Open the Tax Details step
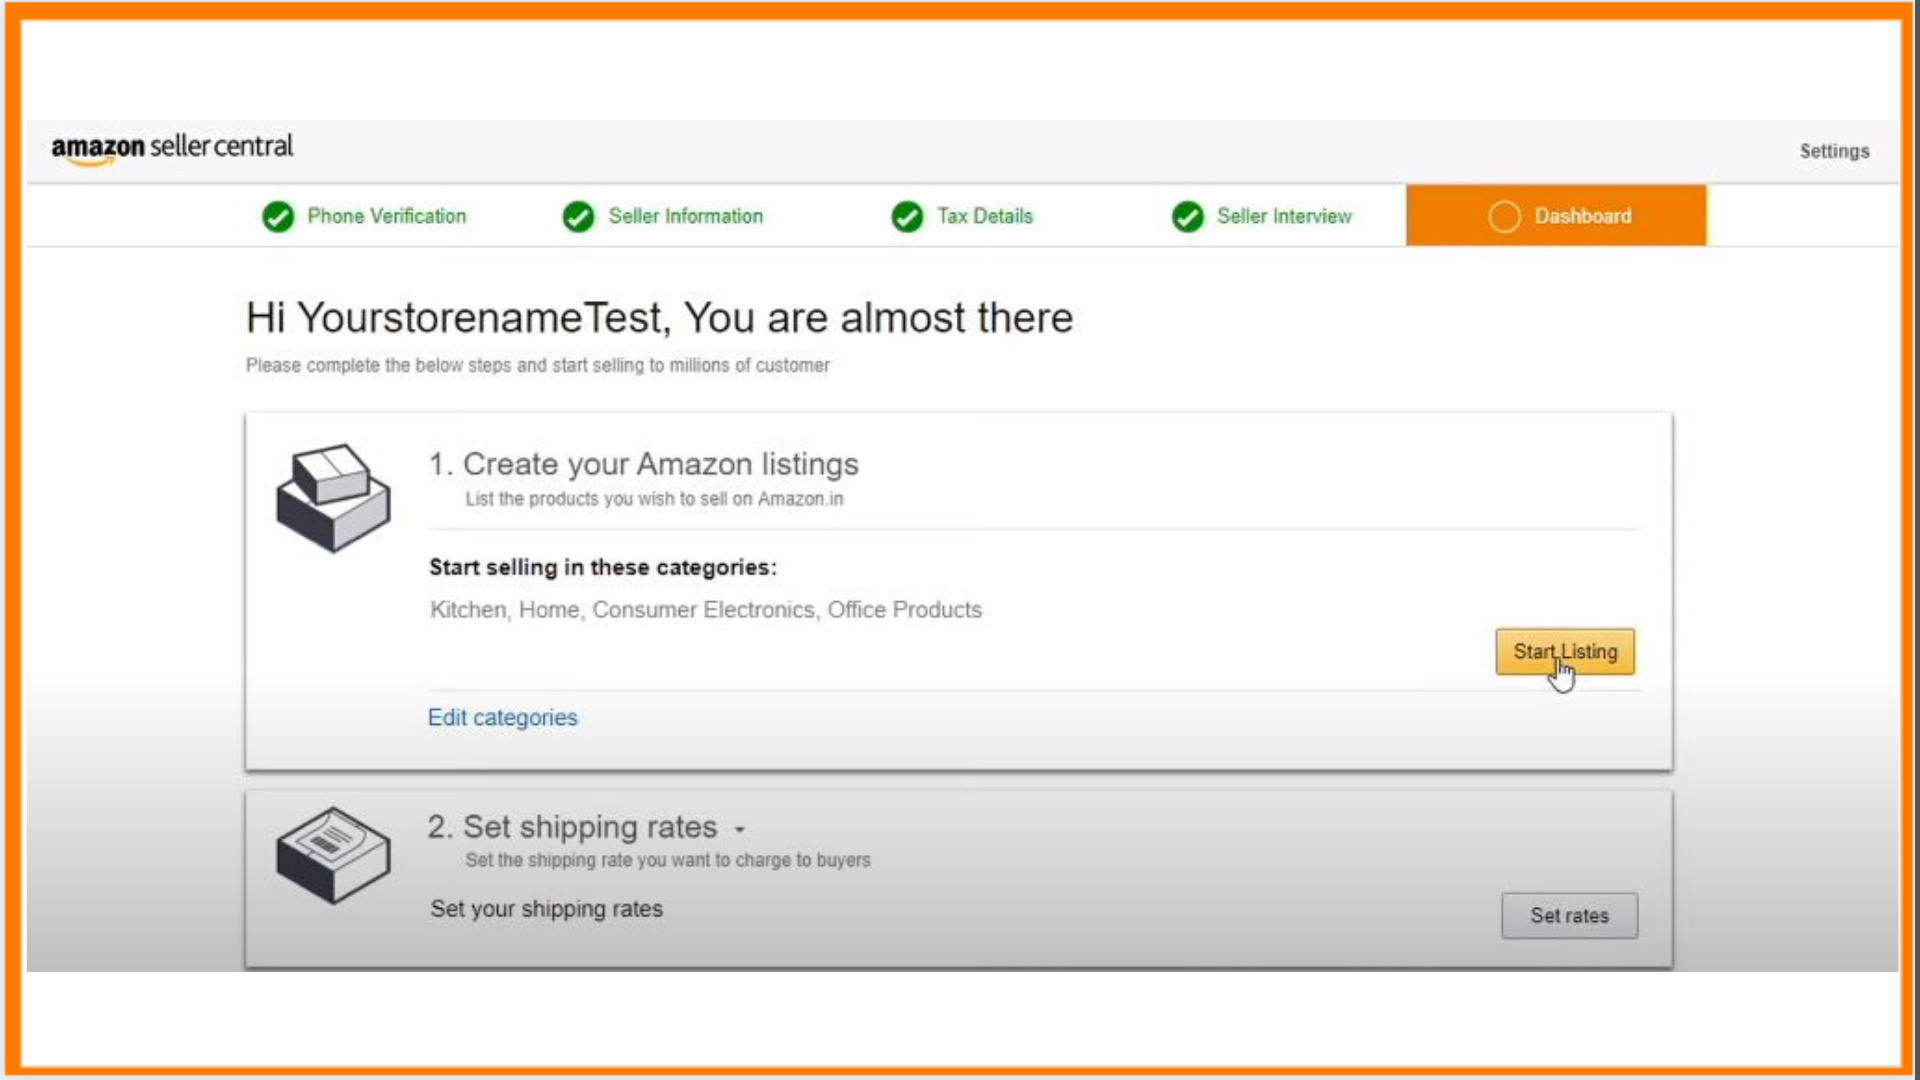This screenshot has width=1920, height=1080. [984, 216]
